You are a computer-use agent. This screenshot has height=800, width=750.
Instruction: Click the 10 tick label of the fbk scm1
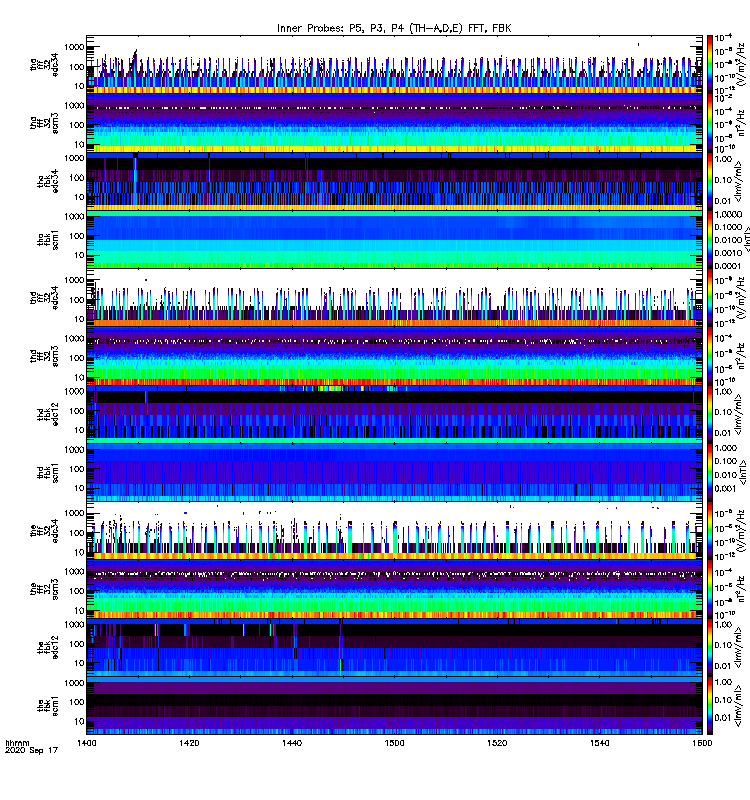pos(79,721)
